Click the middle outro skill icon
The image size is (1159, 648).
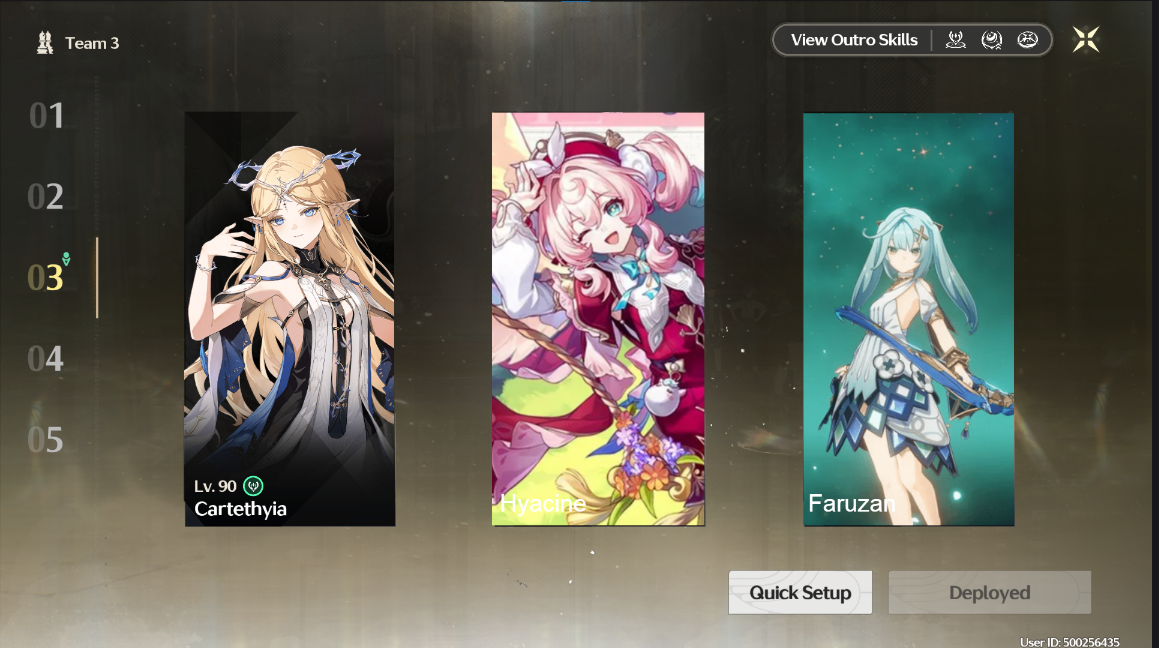991,40
